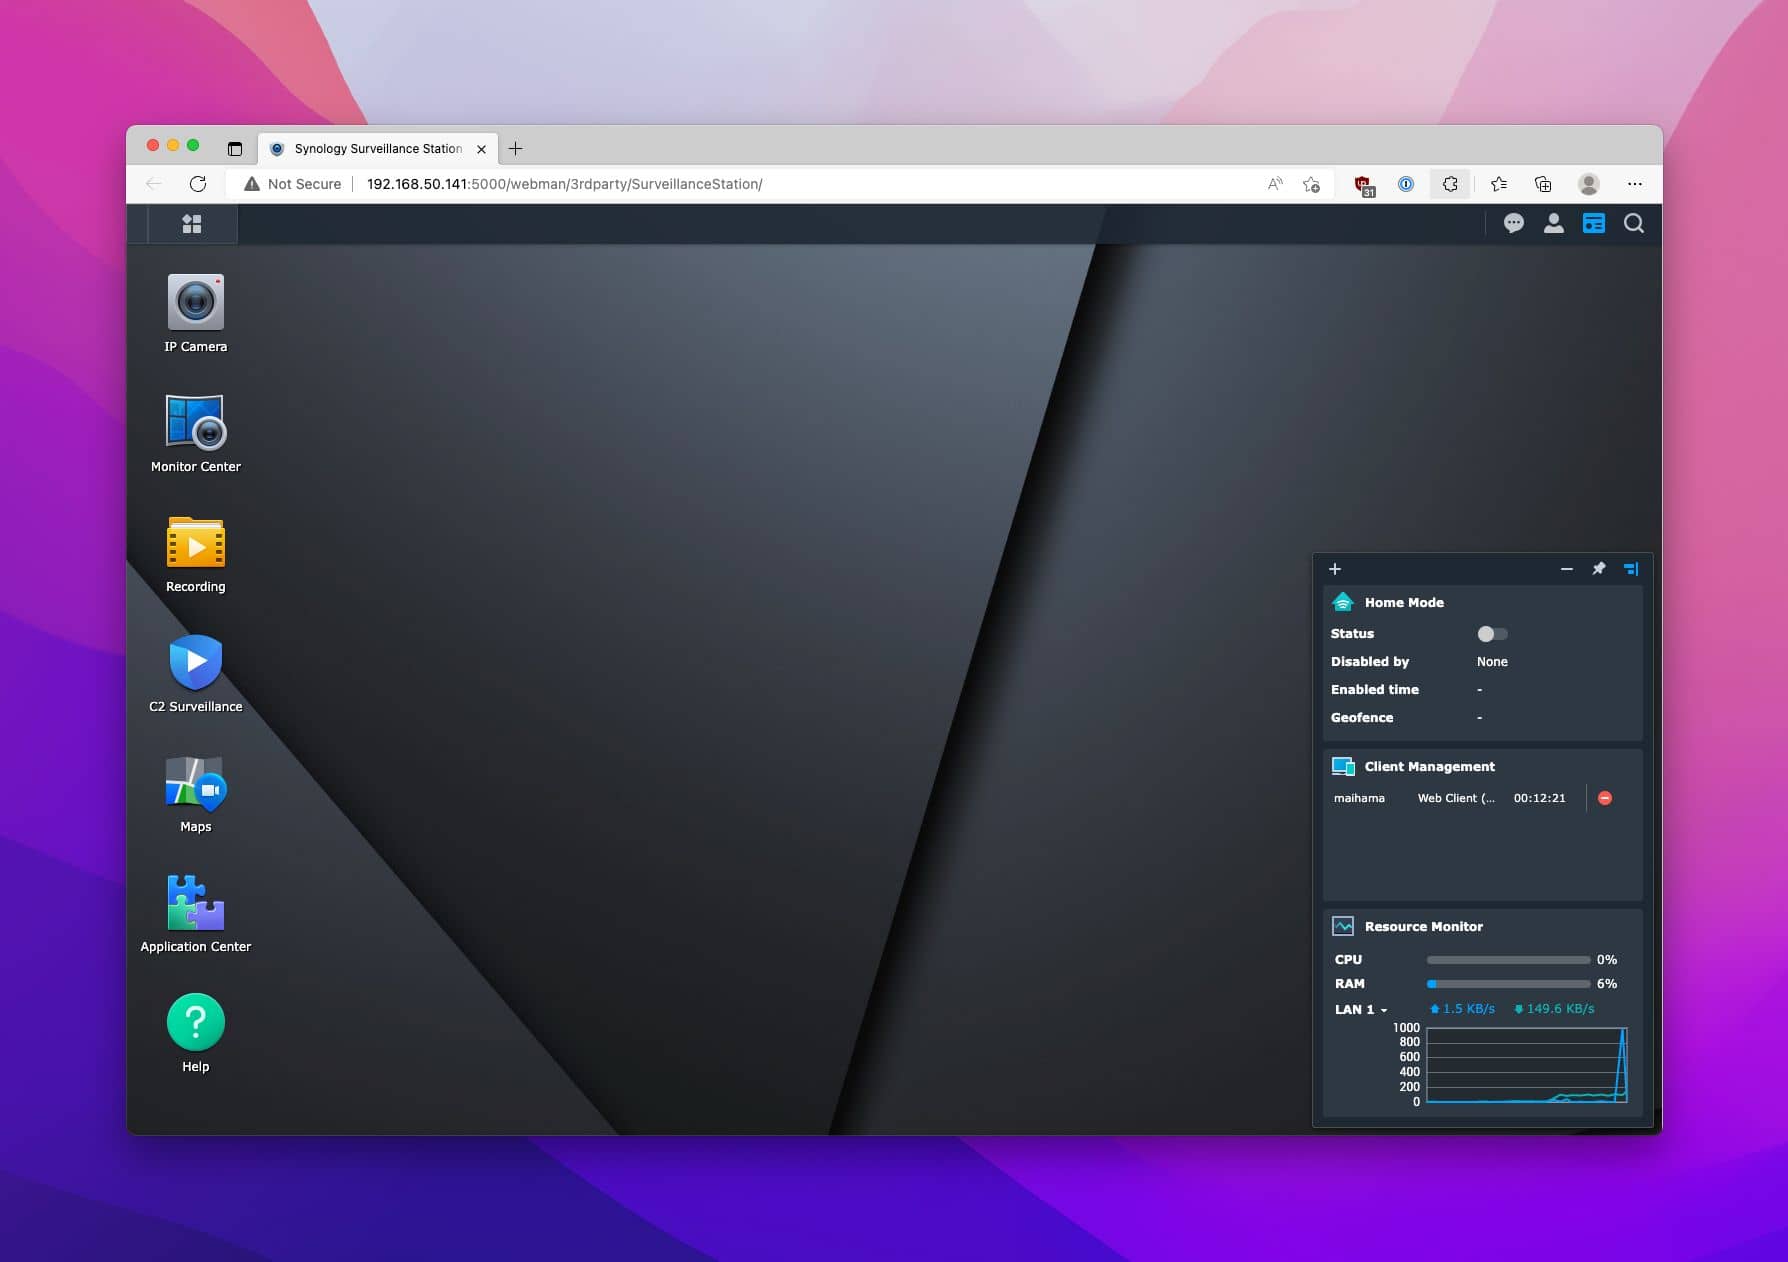Open the notifications chat bubble icon

pos(1513,224)
